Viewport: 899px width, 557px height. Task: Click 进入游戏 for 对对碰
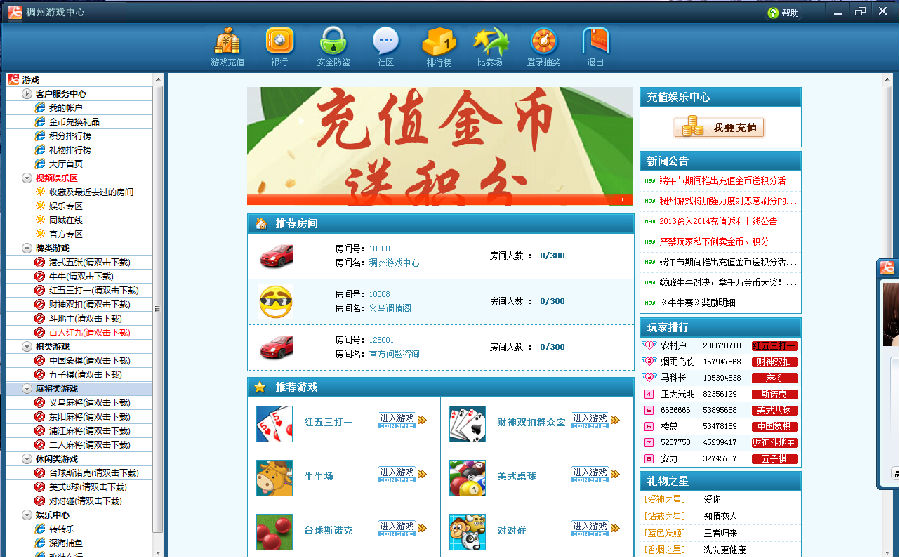(x=596, y=528)
